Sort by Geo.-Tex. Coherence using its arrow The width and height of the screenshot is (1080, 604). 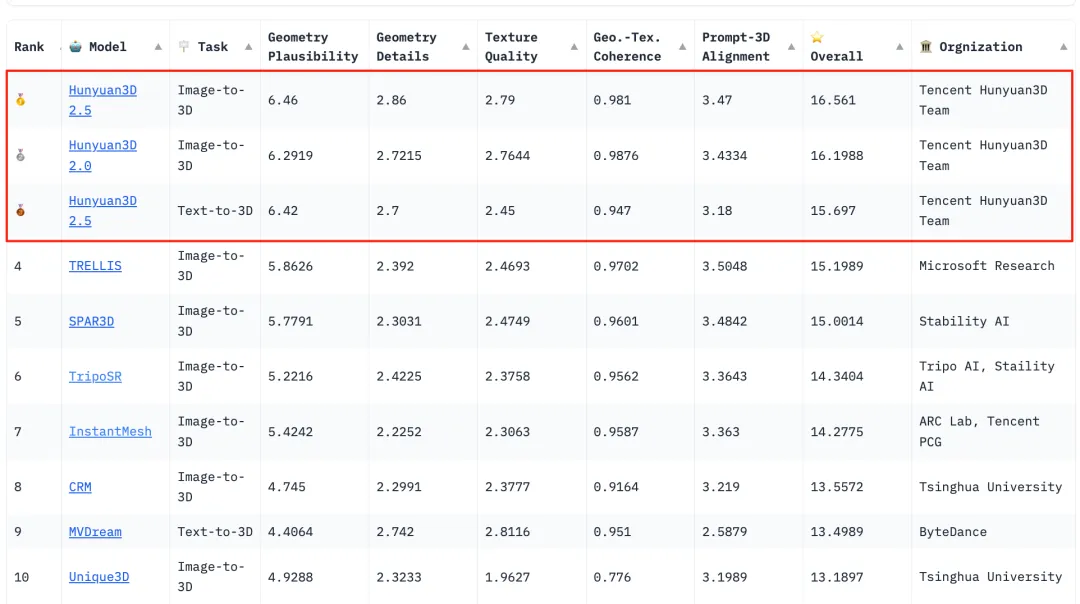pos(683,47)
